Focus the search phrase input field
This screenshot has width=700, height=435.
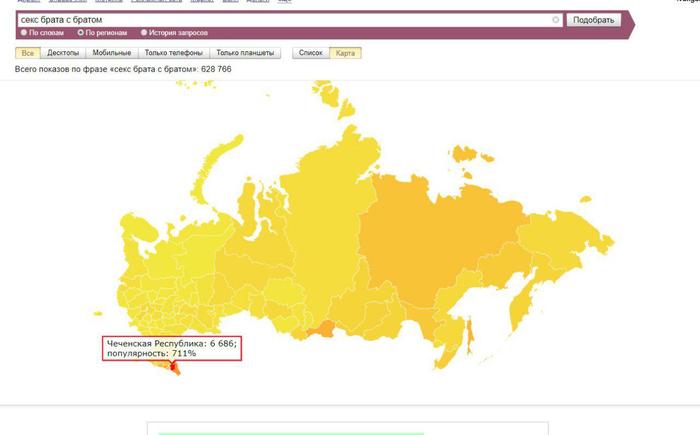click(280, 20)
